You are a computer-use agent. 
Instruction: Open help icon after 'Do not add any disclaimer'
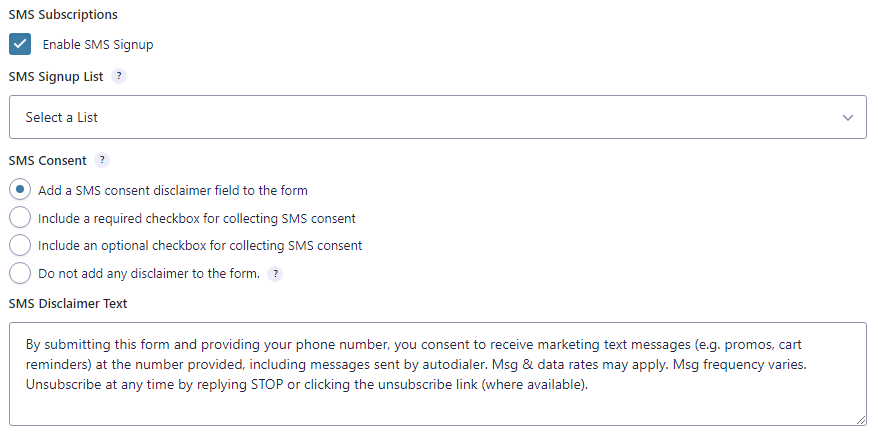coord(275,274)
